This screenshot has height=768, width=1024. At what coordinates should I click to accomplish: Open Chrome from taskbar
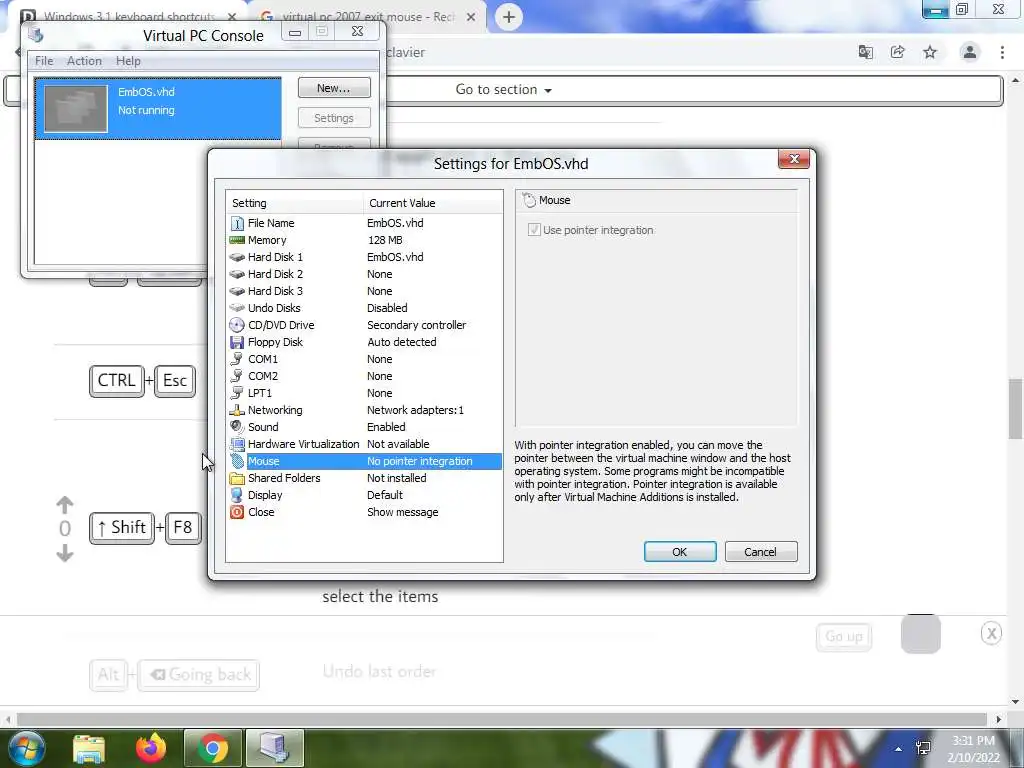point(212,748)
